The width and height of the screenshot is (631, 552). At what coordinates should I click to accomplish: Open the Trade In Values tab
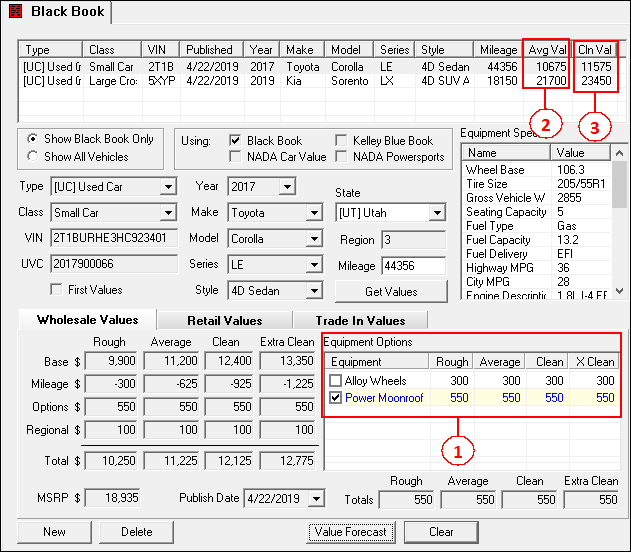(361, 320)
